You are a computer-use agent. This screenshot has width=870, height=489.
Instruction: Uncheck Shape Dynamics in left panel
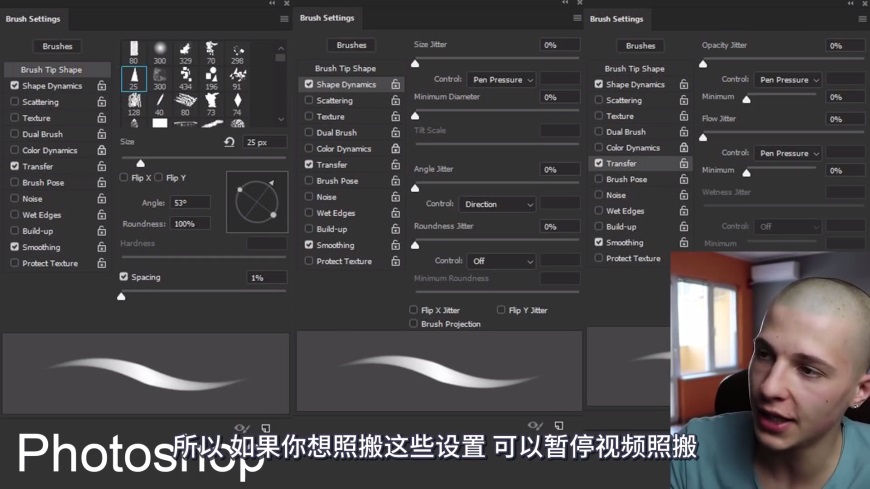coord(14,85)
